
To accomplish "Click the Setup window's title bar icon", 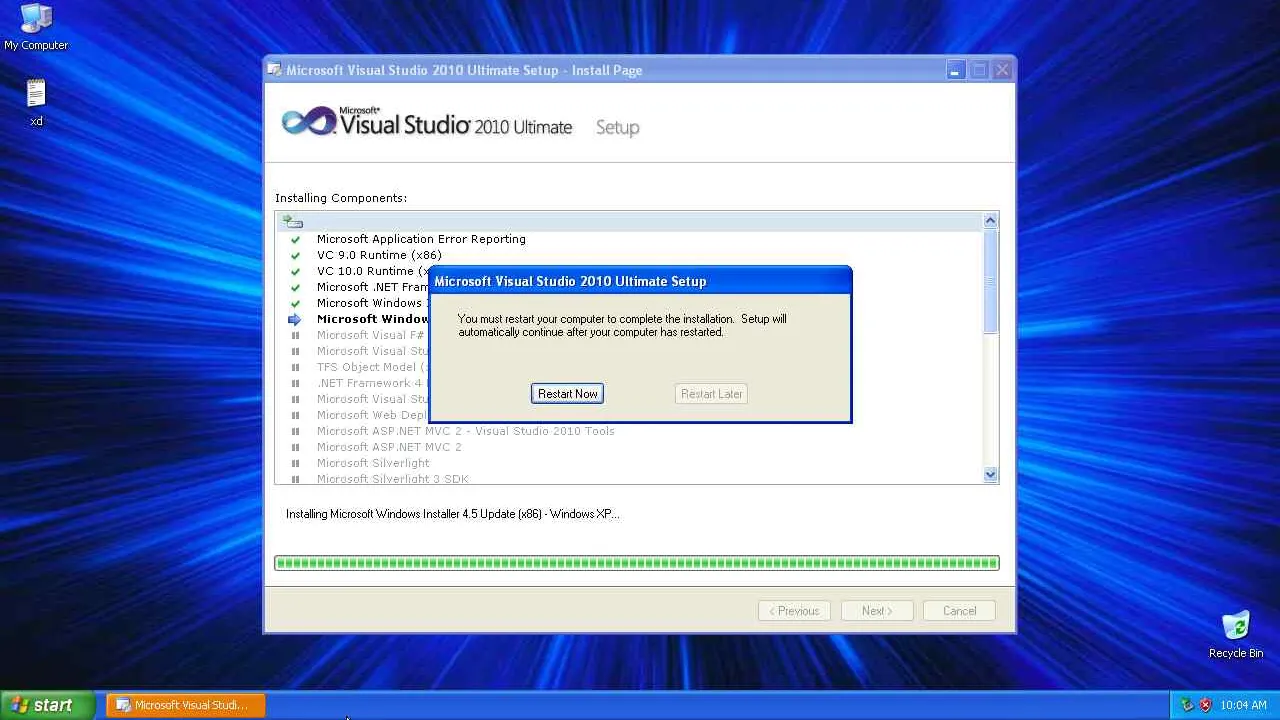I will (274, 70).
